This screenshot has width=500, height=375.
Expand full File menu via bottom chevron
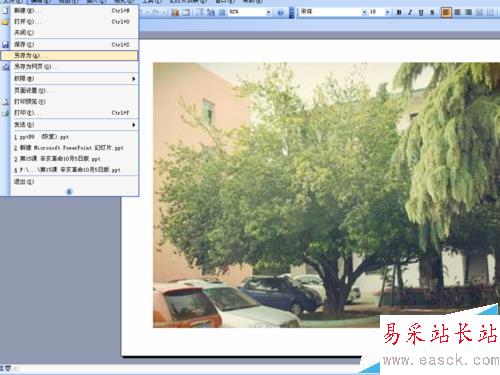(69, 191)
